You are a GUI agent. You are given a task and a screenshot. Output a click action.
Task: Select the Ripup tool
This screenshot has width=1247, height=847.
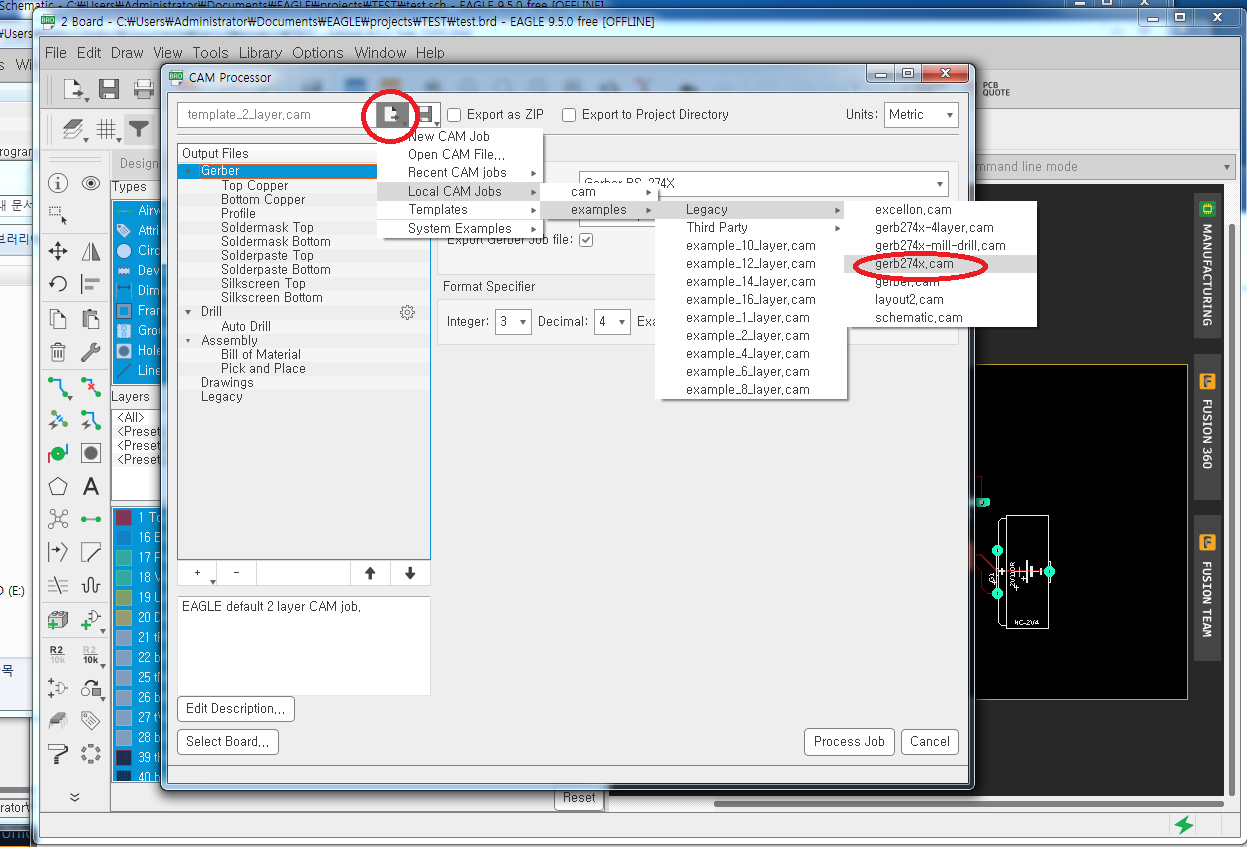click(91, 387)
